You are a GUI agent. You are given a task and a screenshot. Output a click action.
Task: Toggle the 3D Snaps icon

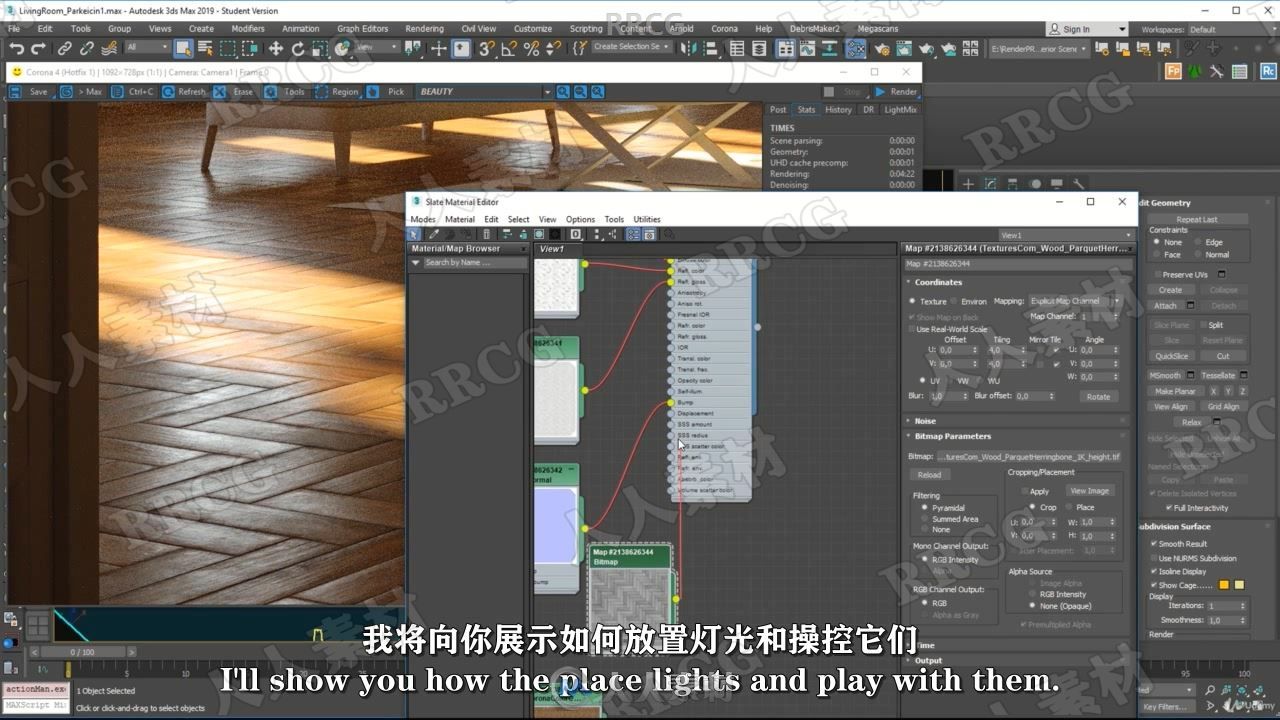click(486, 48)
